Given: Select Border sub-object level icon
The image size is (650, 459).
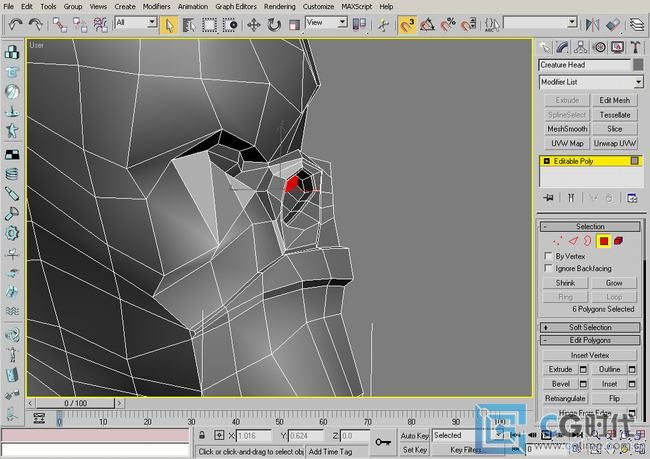Looking at the screenshot, I should 587,241.
